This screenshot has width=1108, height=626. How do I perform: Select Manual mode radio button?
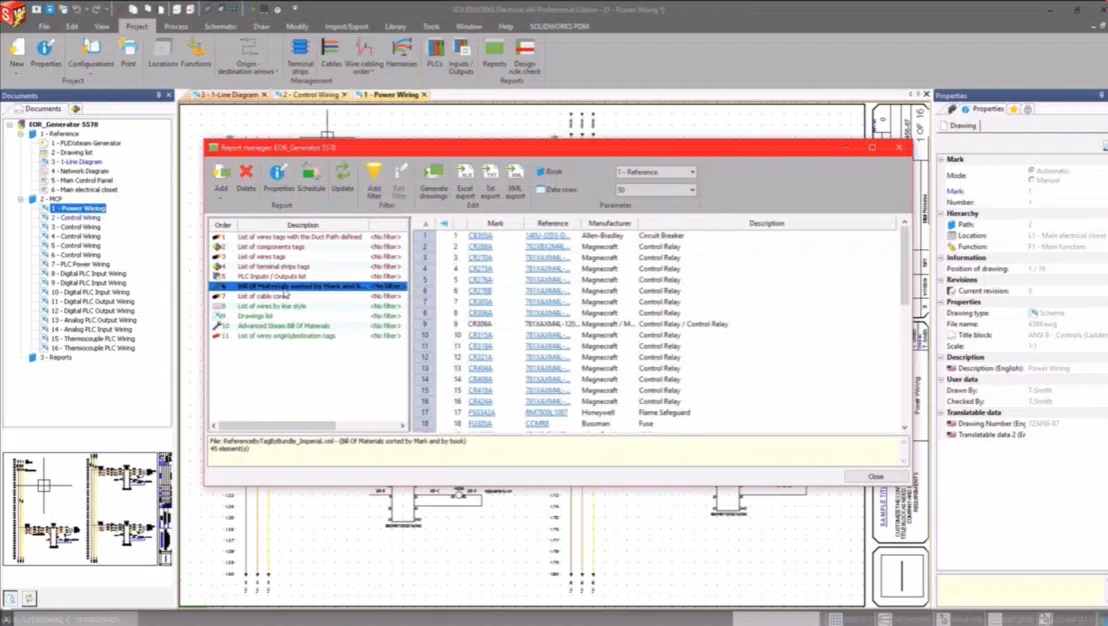click(x=1031, y=180)
